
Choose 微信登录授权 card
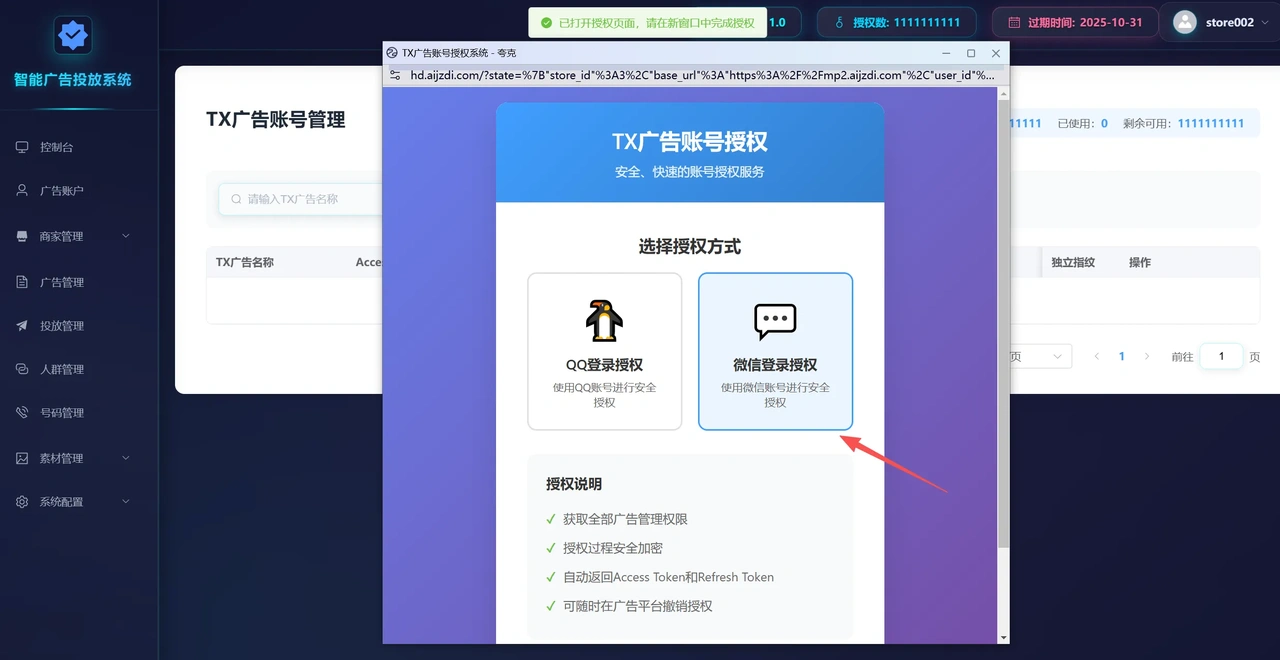click(775, 351)
